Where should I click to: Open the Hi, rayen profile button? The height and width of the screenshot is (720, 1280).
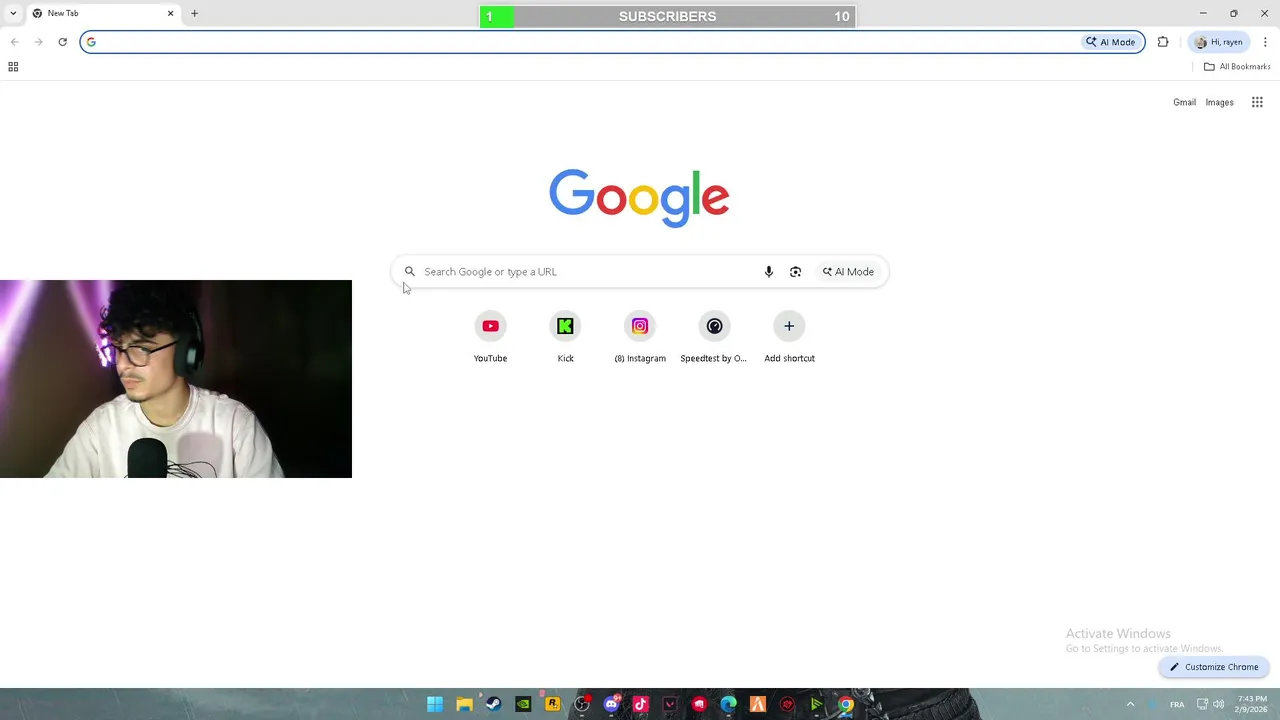click(x=1219, y=42)
